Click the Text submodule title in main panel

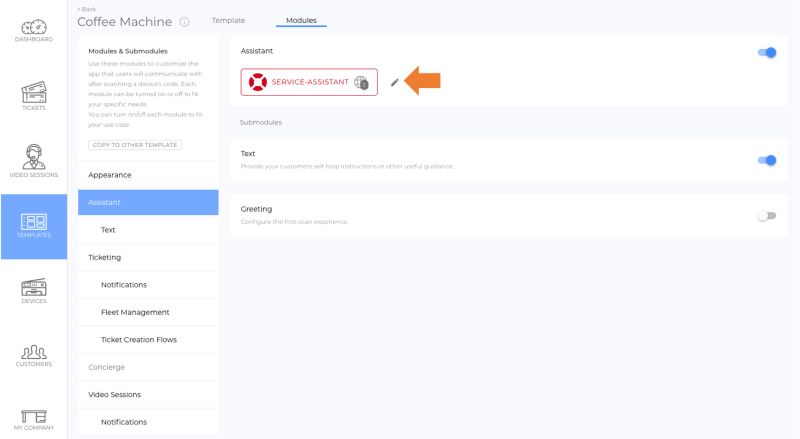[248, 154]
